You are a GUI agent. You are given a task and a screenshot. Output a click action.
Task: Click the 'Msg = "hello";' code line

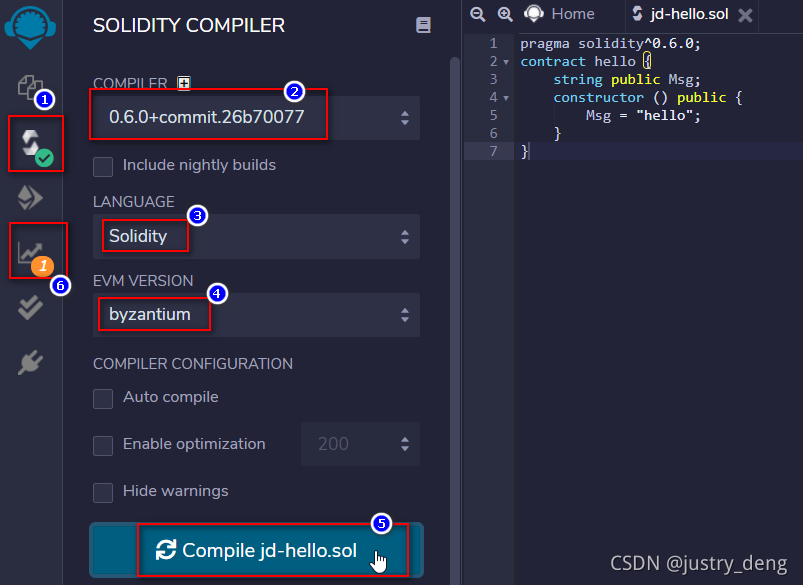click(643, 115)
